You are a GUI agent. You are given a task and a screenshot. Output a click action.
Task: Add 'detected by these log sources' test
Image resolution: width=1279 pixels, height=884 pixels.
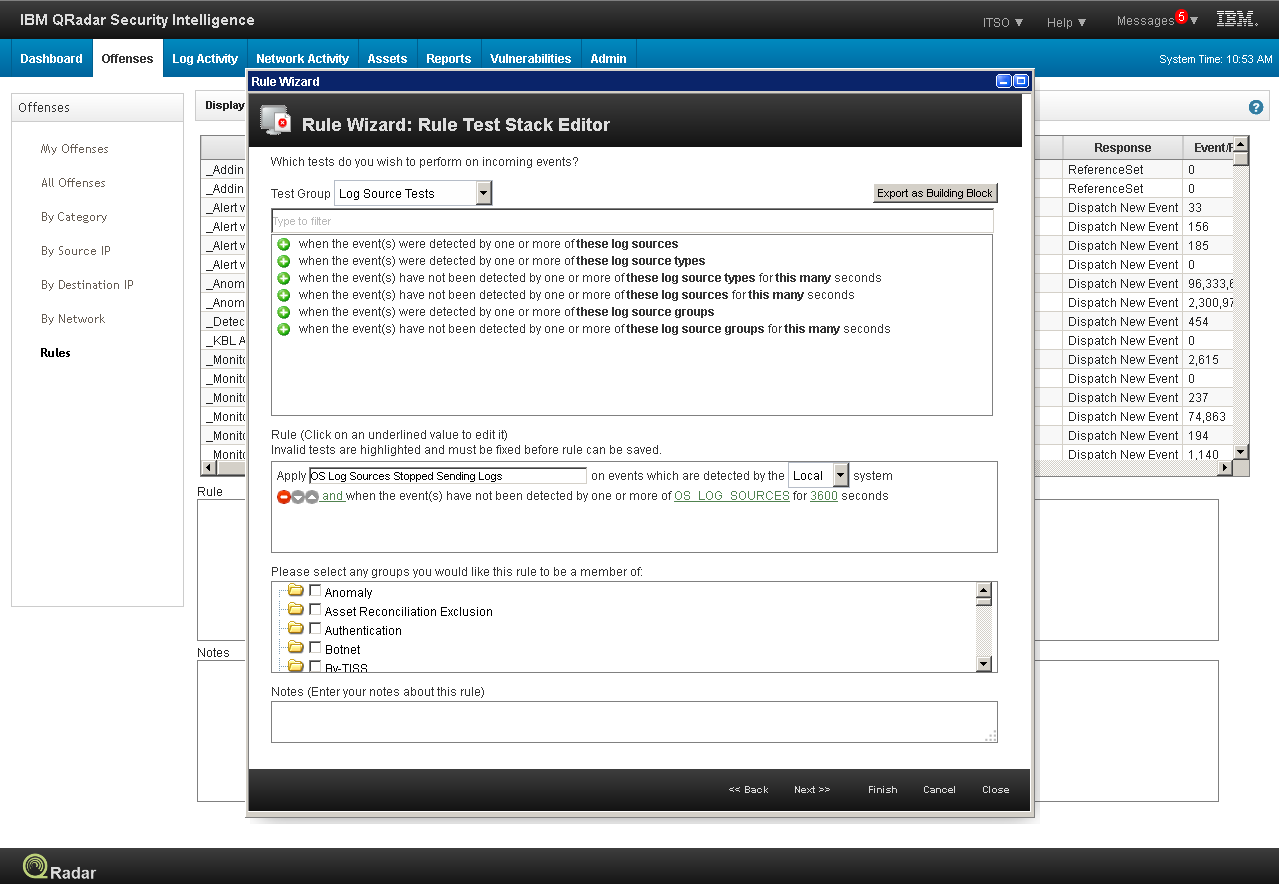pos(284,244)
